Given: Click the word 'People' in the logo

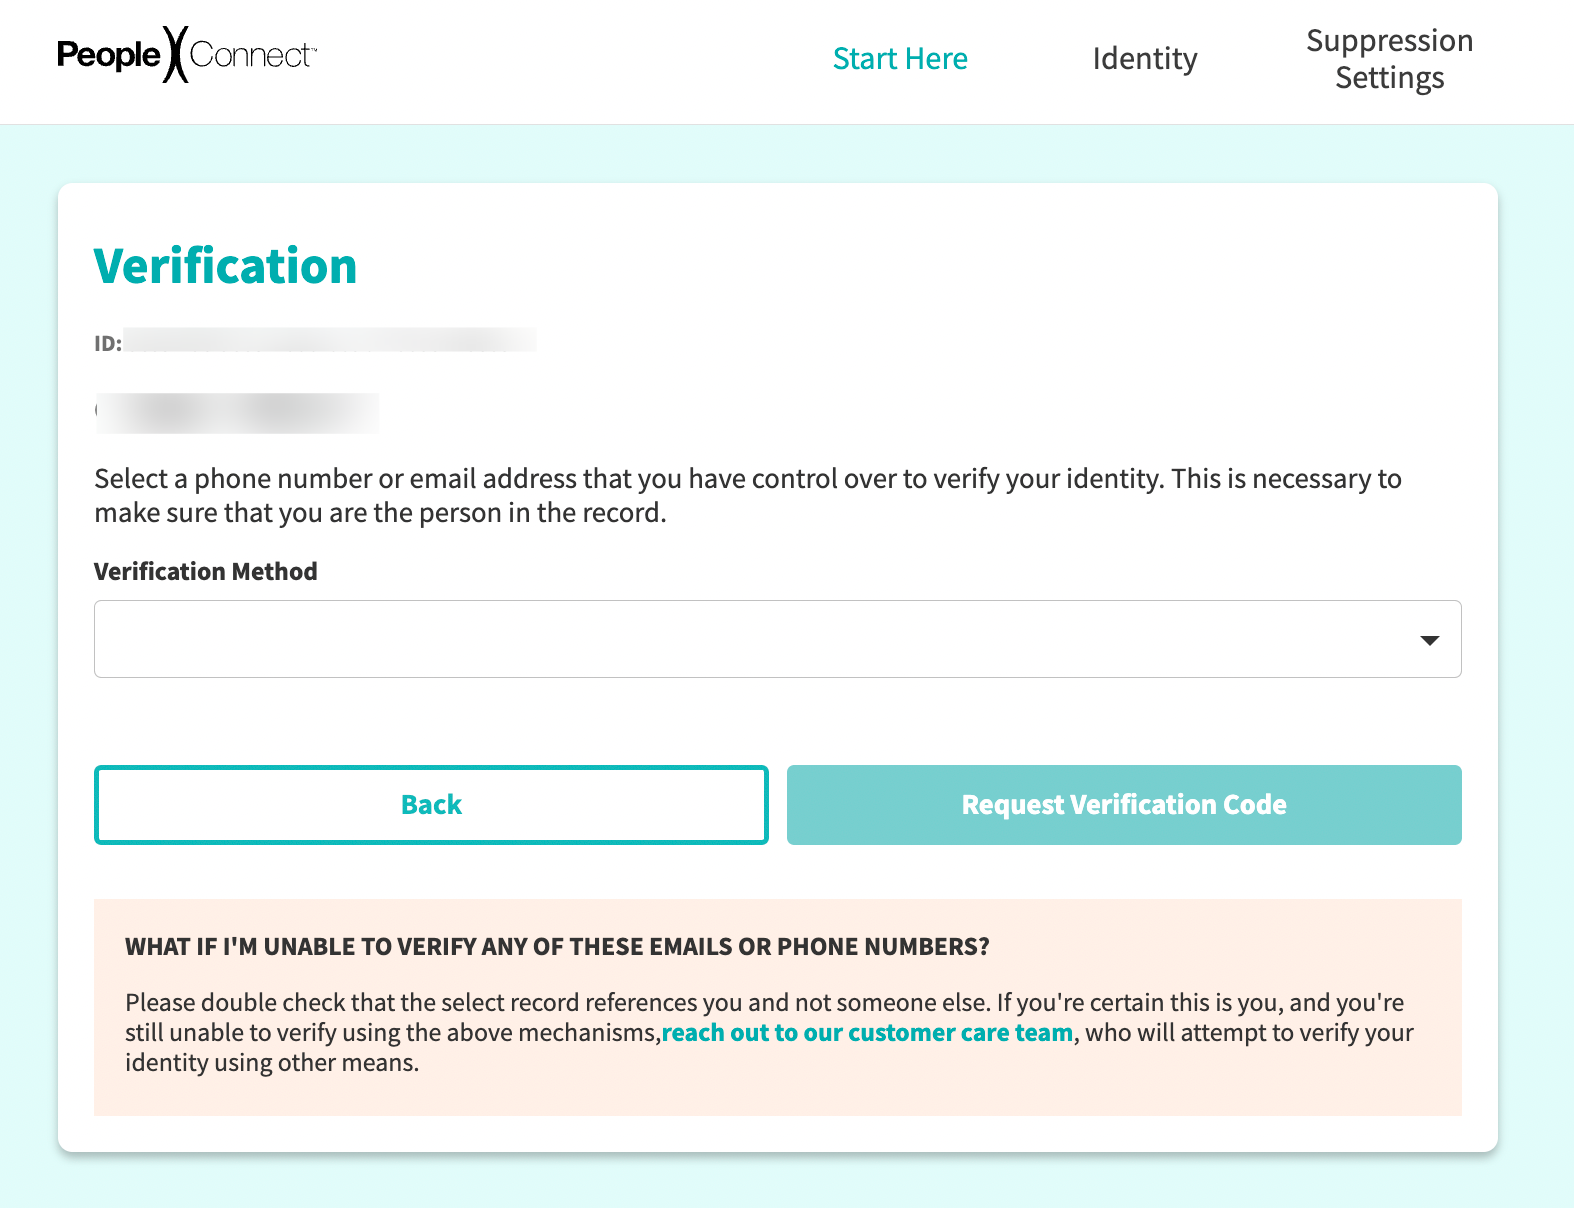Looking at the screenshot, I should [108, 55].
